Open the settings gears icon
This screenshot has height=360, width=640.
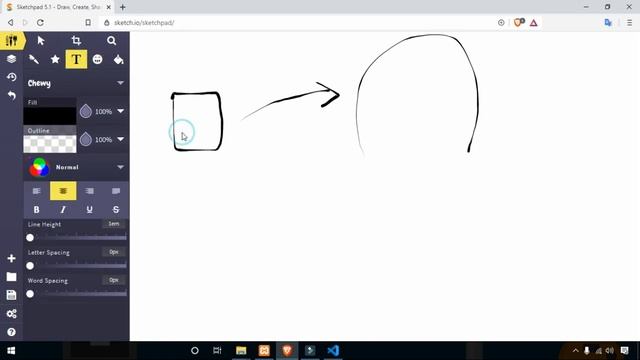11,313
